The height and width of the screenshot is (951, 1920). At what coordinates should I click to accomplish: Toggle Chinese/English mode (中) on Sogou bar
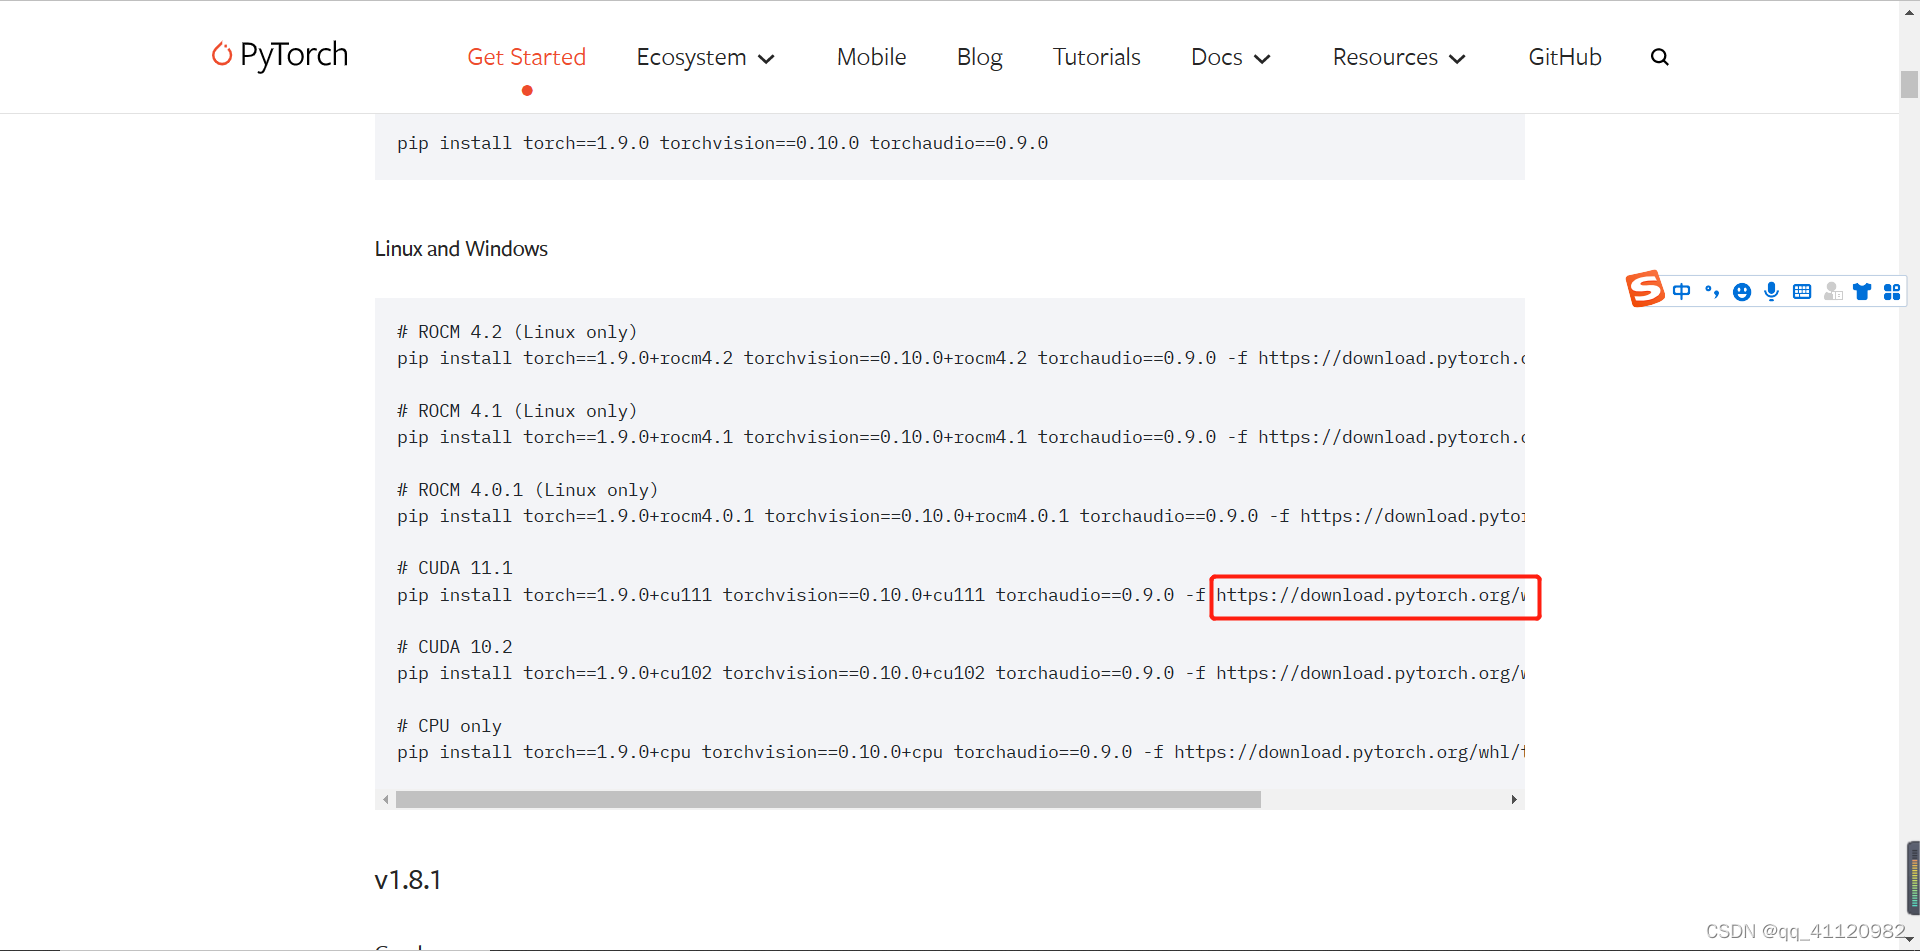1682,292
